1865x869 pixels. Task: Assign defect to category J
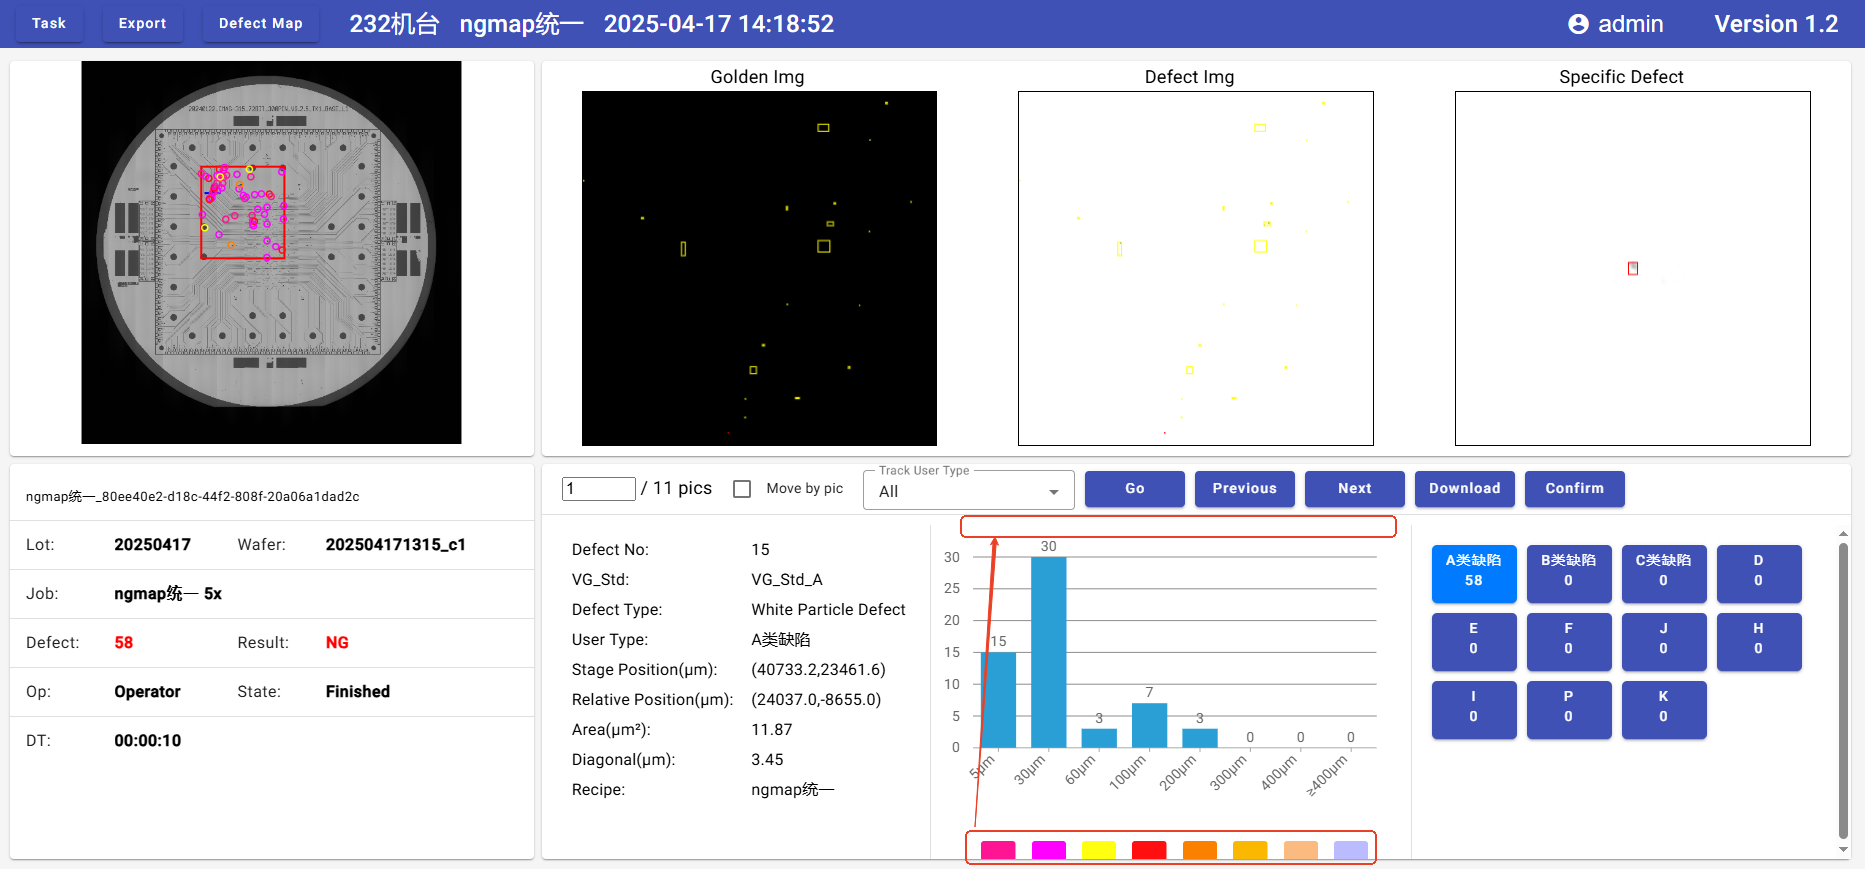pos(1663,641)
